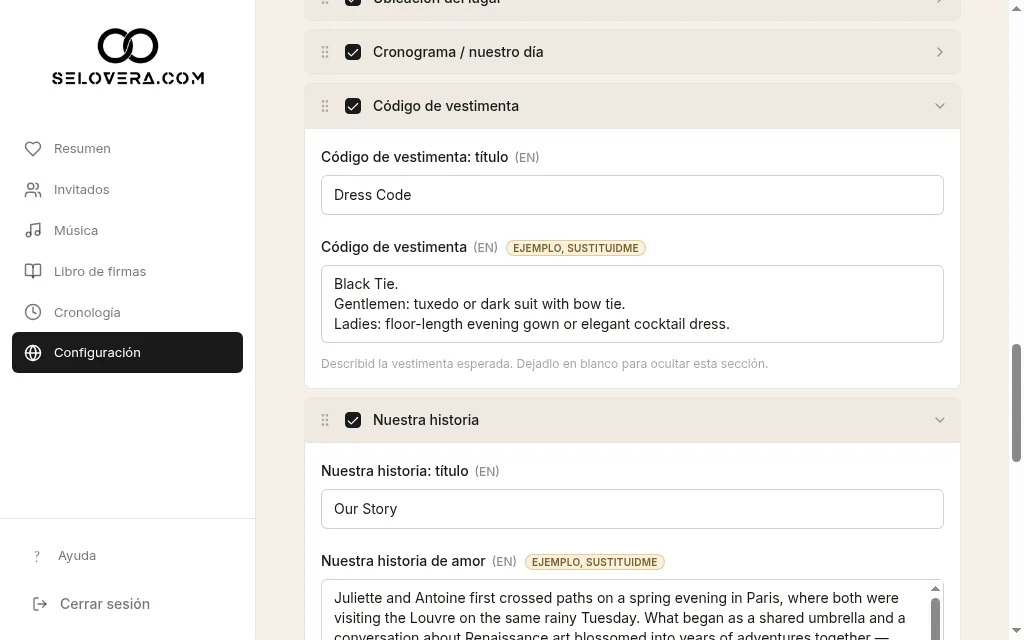Click the clock icon beside Cronología
Viewport: 1024px width, 640px height.
click(x=33, y=312)
